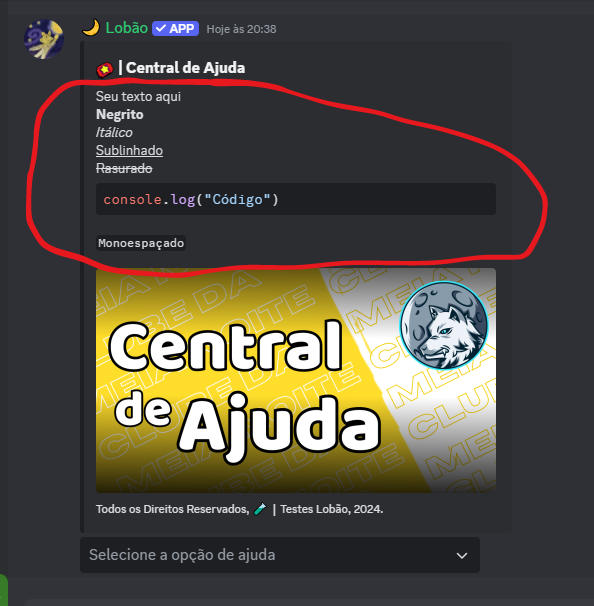Open the 'Selecione a opção de ajuda' select menu

tap(280, 555)
